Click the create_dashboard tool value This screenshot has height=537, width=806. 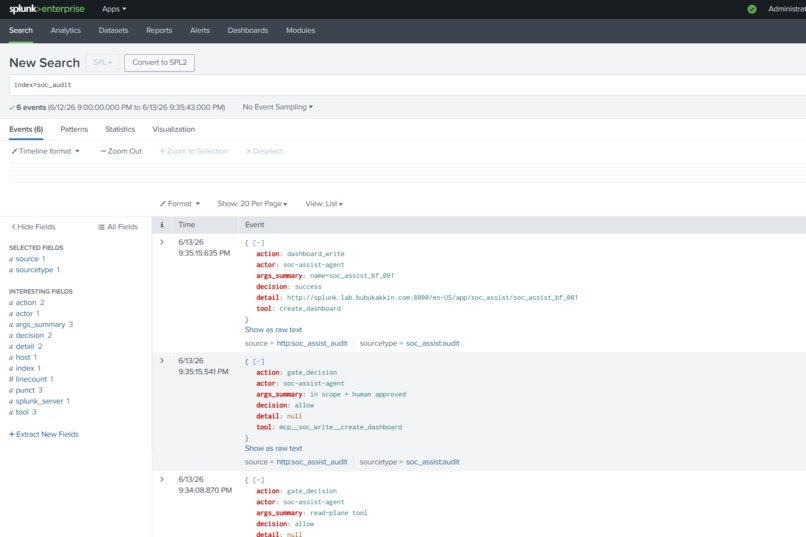click(310, 309)
